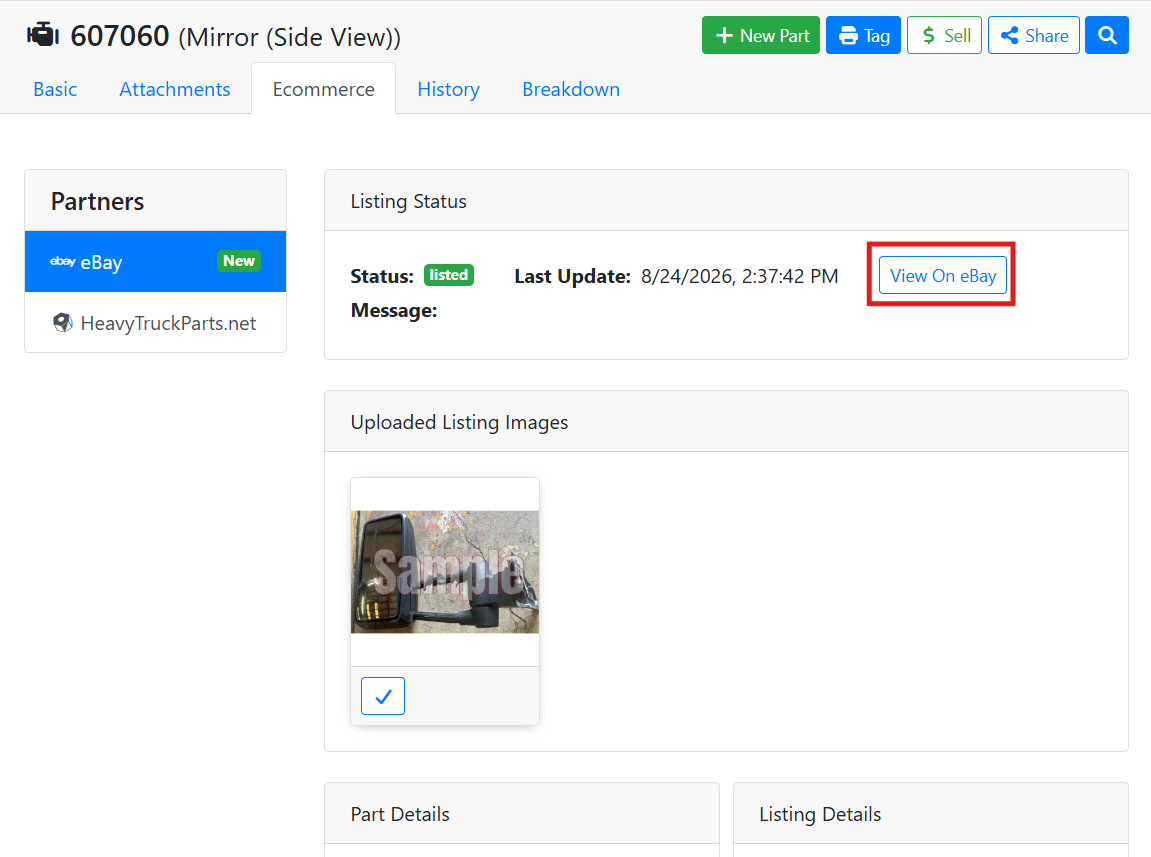1151x857 pixels.
Task: Click the green New Part button
Action: point(760,35)
